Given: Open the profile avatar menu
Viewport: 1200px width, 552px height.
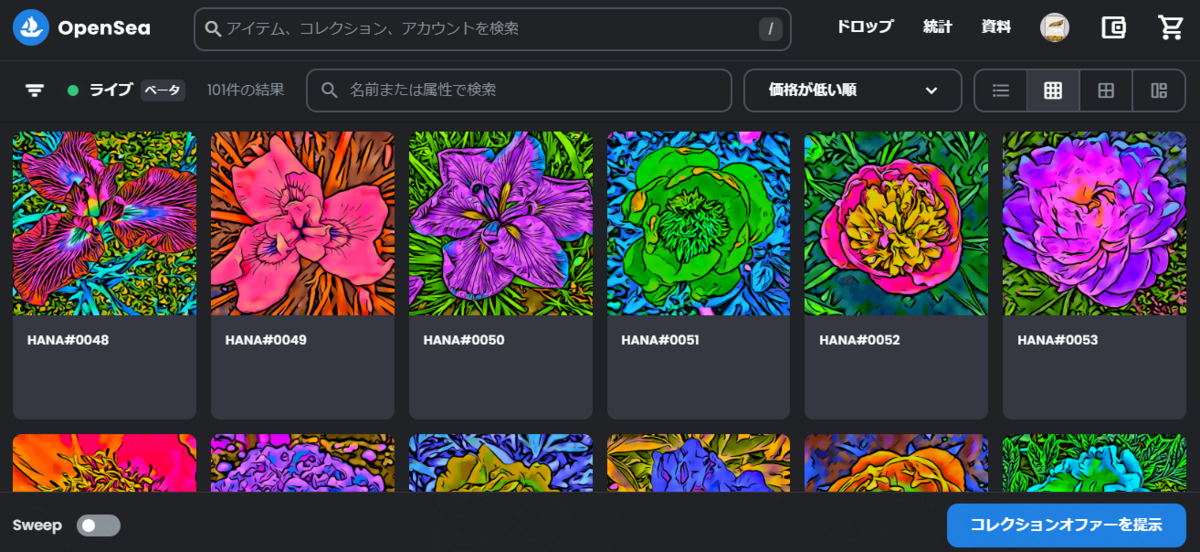Looking at the screenshot, I should click(x=1055, y=28).
